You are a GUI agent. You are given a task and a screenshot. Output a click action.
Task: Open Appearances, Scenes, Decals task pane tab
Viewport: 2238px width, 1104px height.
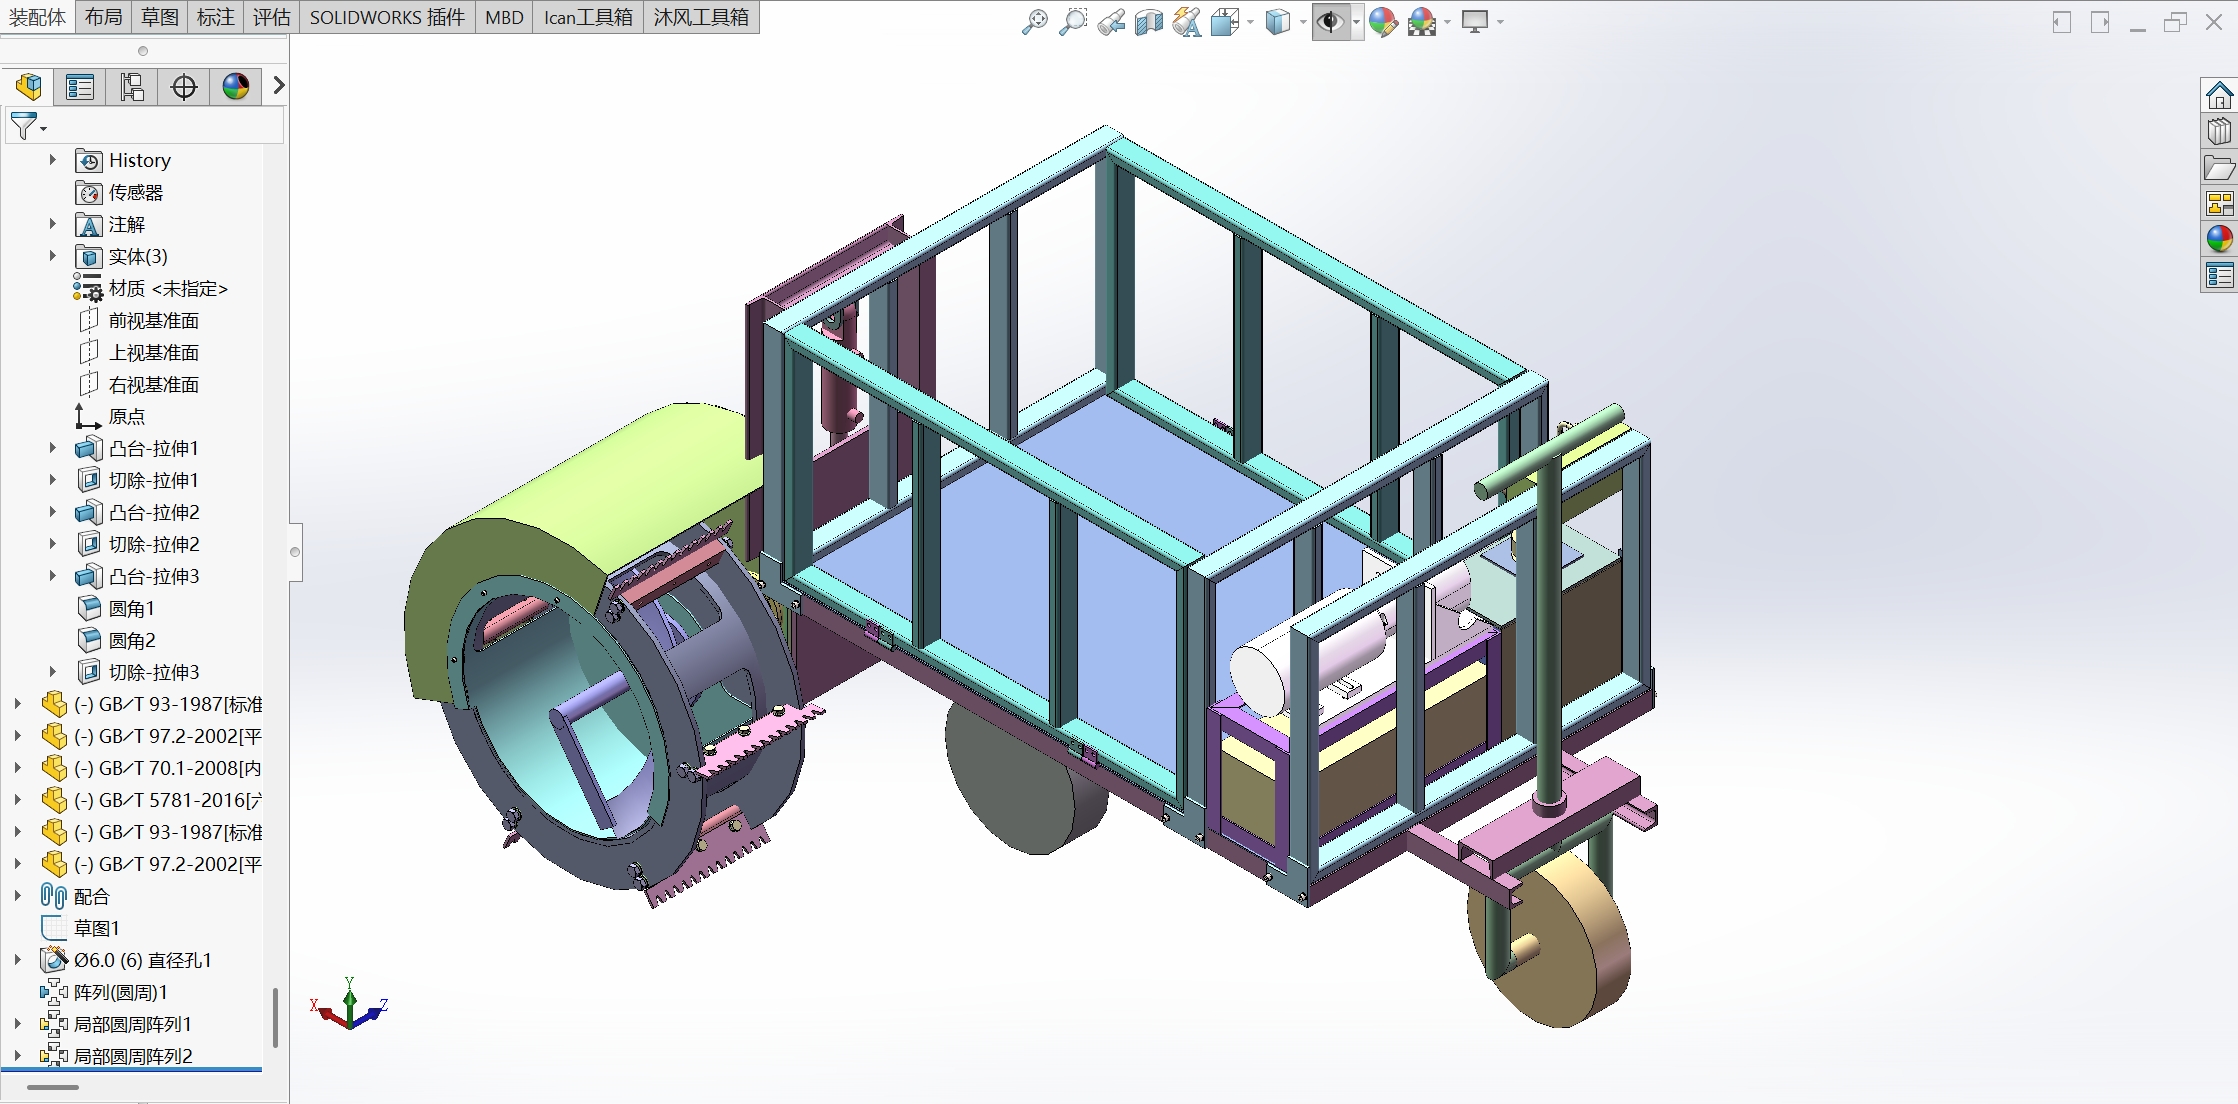pyautogui.click(x=2219, y=239)
